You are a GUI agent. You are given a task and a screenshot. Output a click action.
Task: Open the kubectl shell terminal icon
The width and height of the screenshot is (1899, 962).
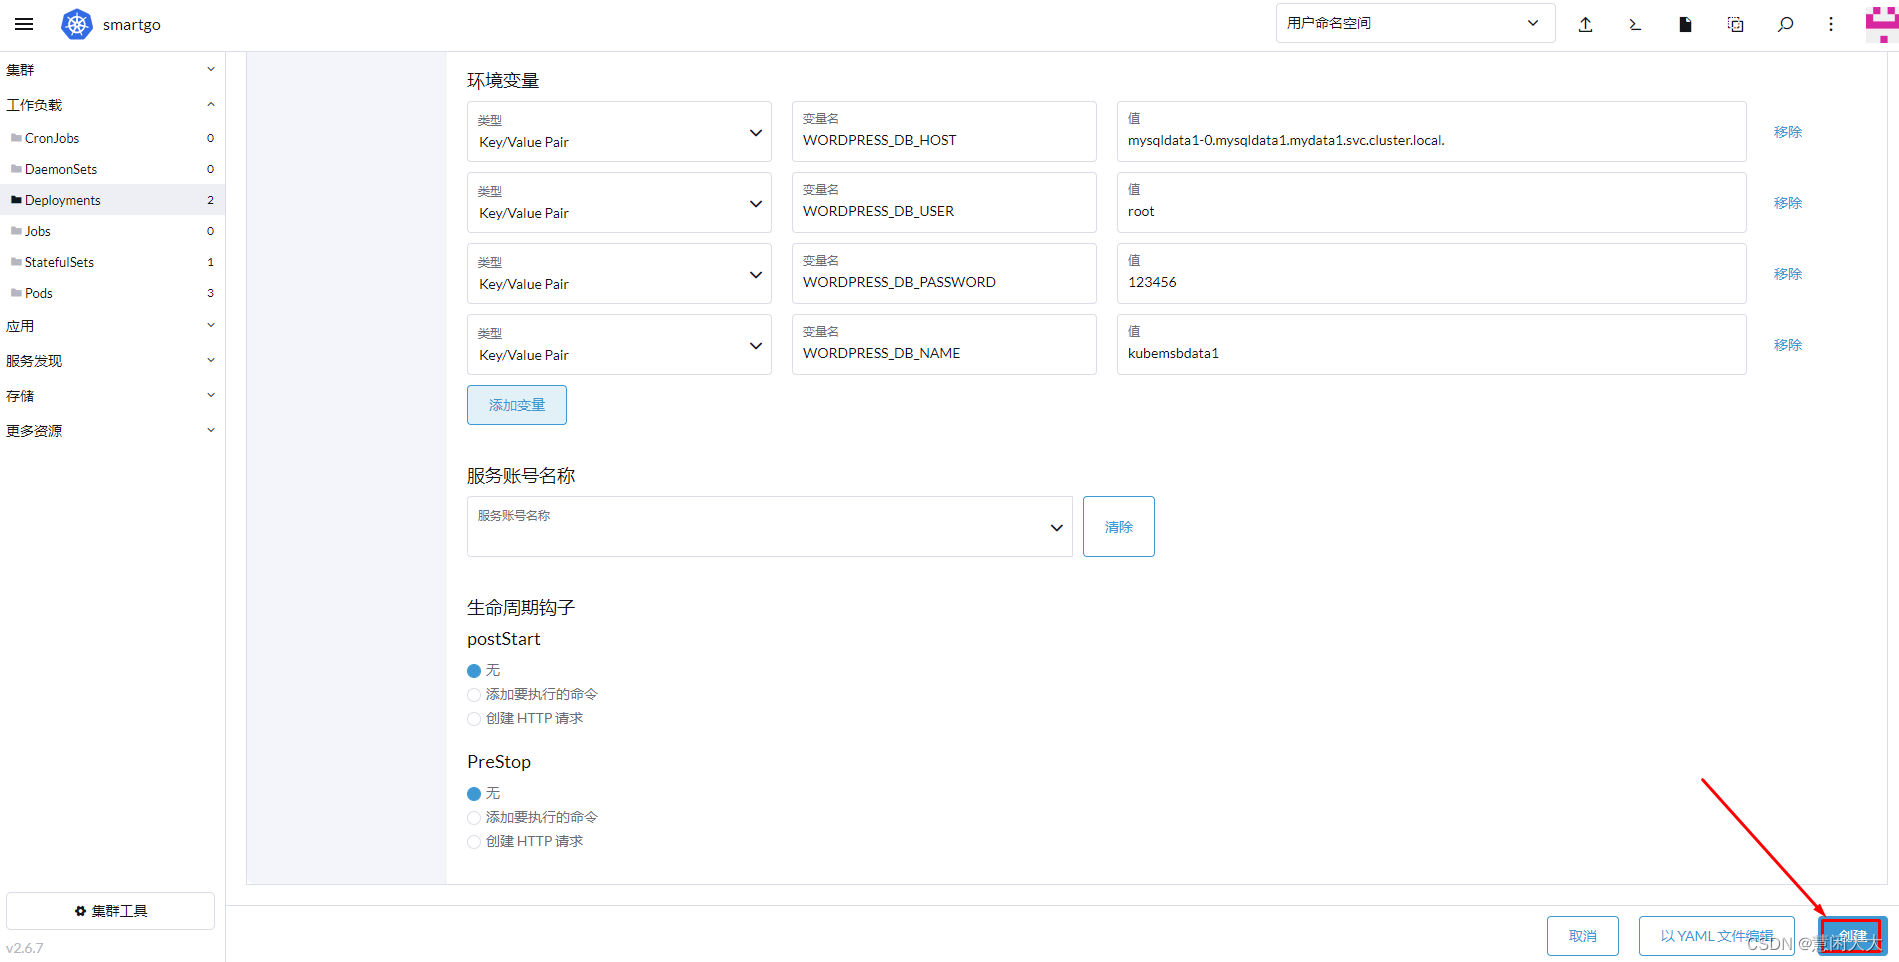click(x=1635, y=24)
